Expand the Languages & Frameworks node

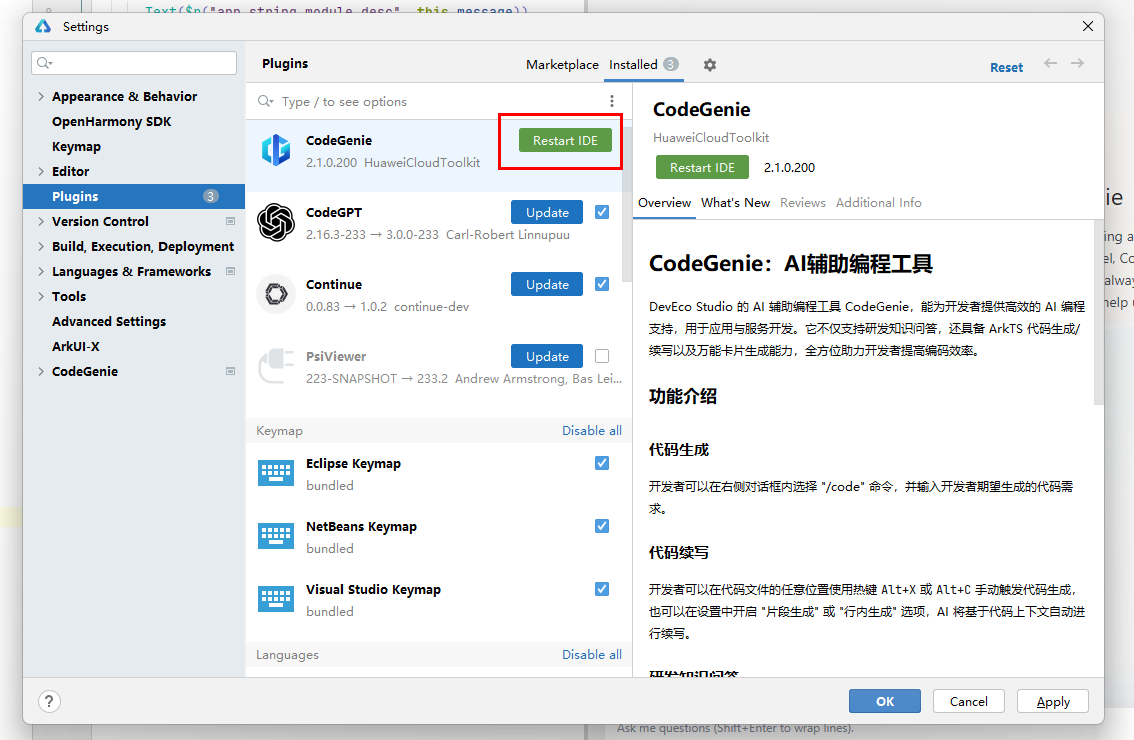[41, 272]
